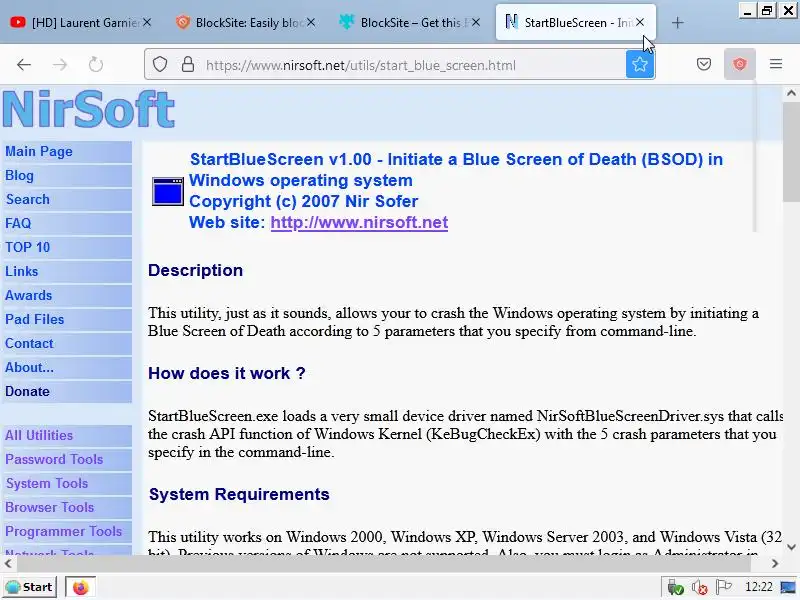Click the show desktop tray icon
The image size is (800, 600).
789,587
